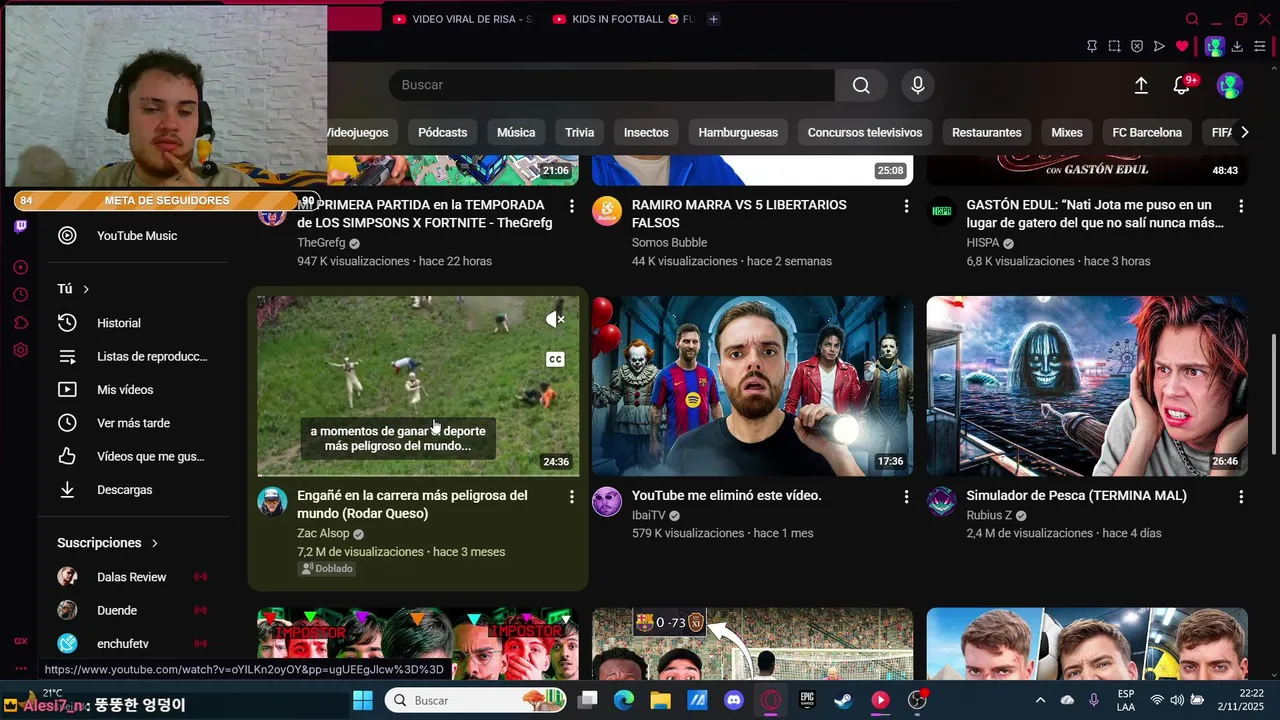Open options for Gastón Edul video
The image size is (1280, 720).
click(1241, 206)
